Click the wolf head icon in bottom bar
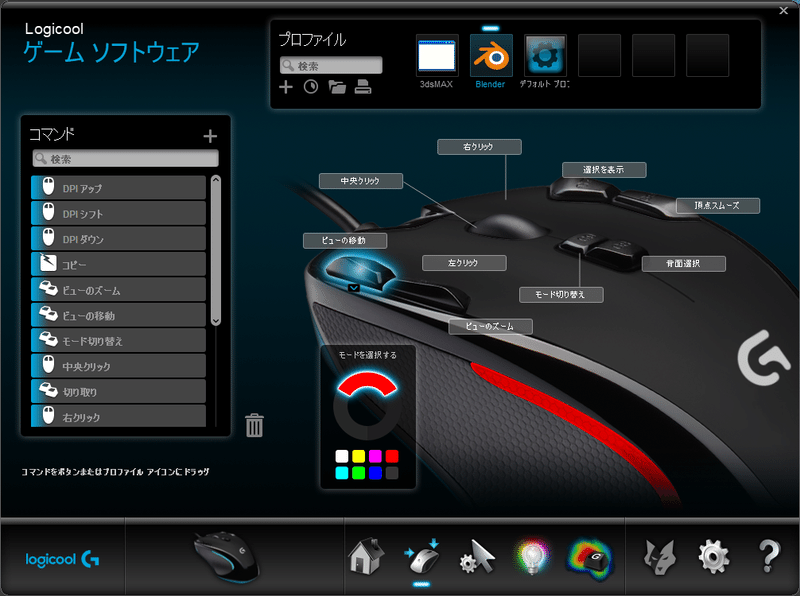 (659, 557)
